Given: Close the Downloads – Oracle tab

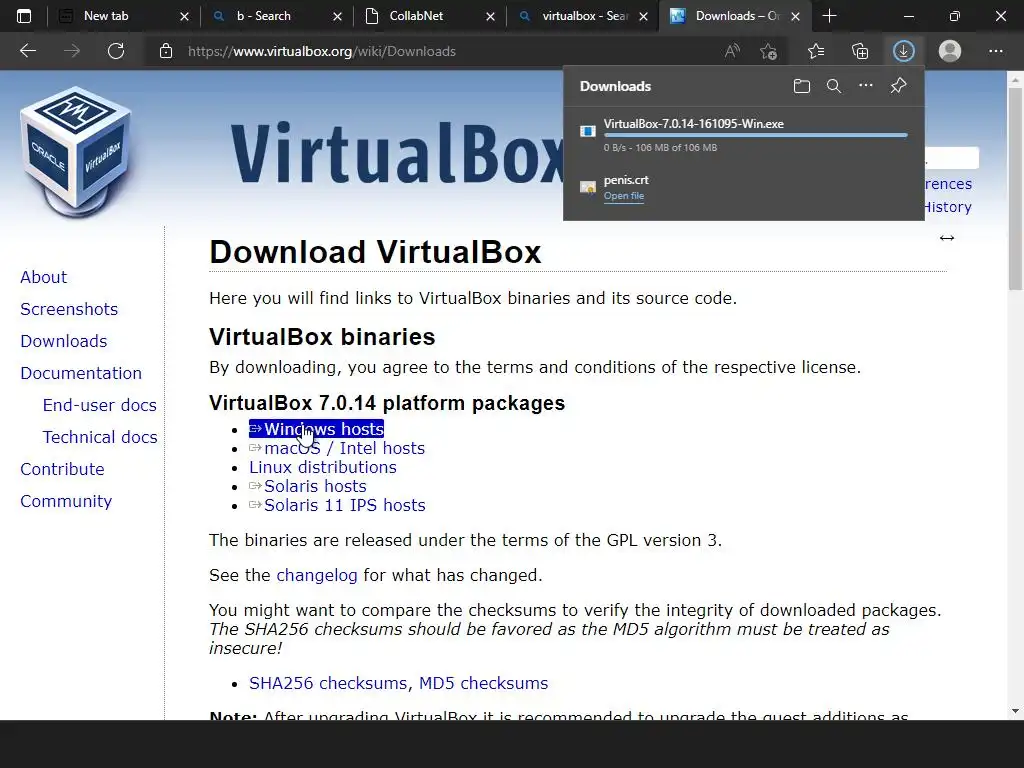Looking at the screenshot, I should pos(795,16).
